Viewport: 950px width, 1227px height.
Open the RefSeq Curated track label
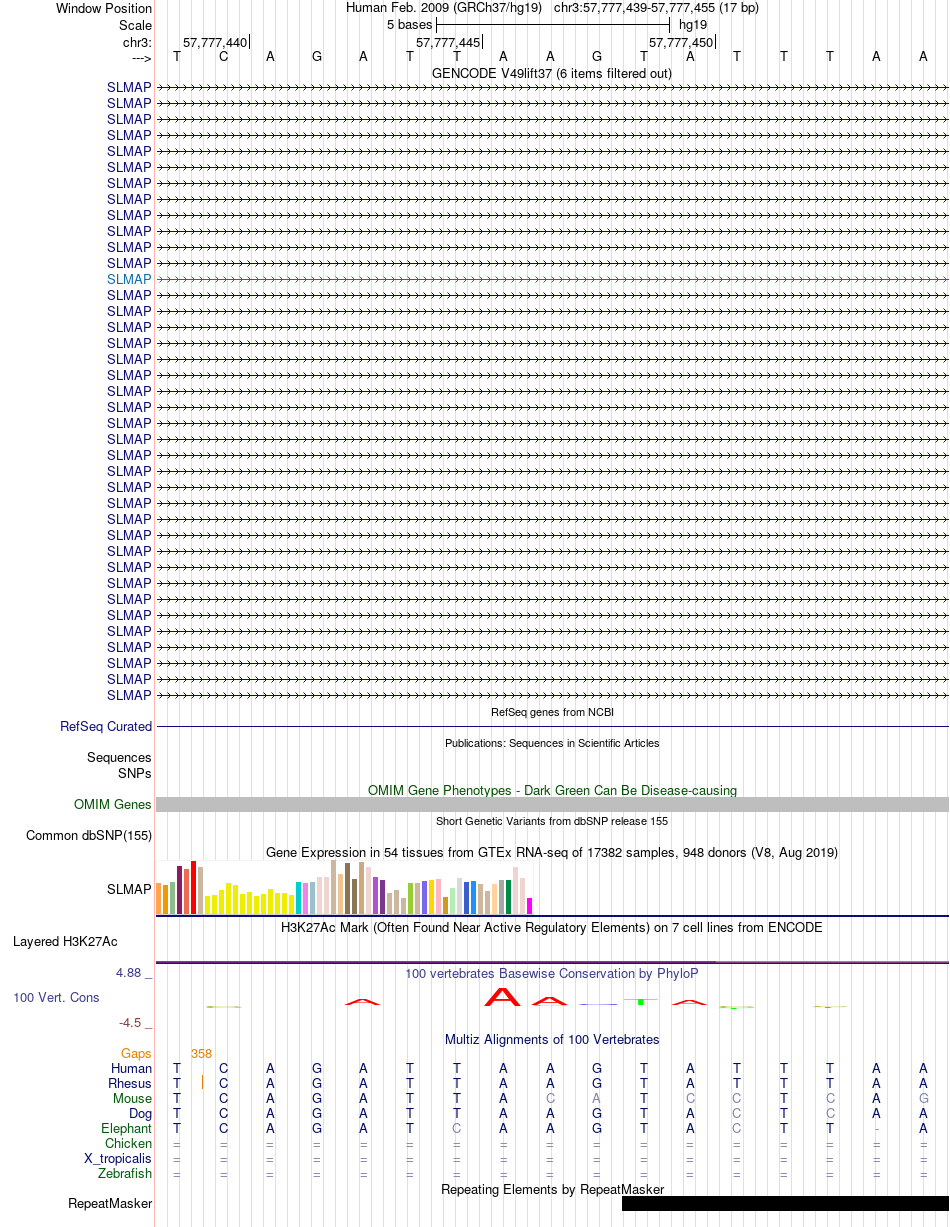106,727
